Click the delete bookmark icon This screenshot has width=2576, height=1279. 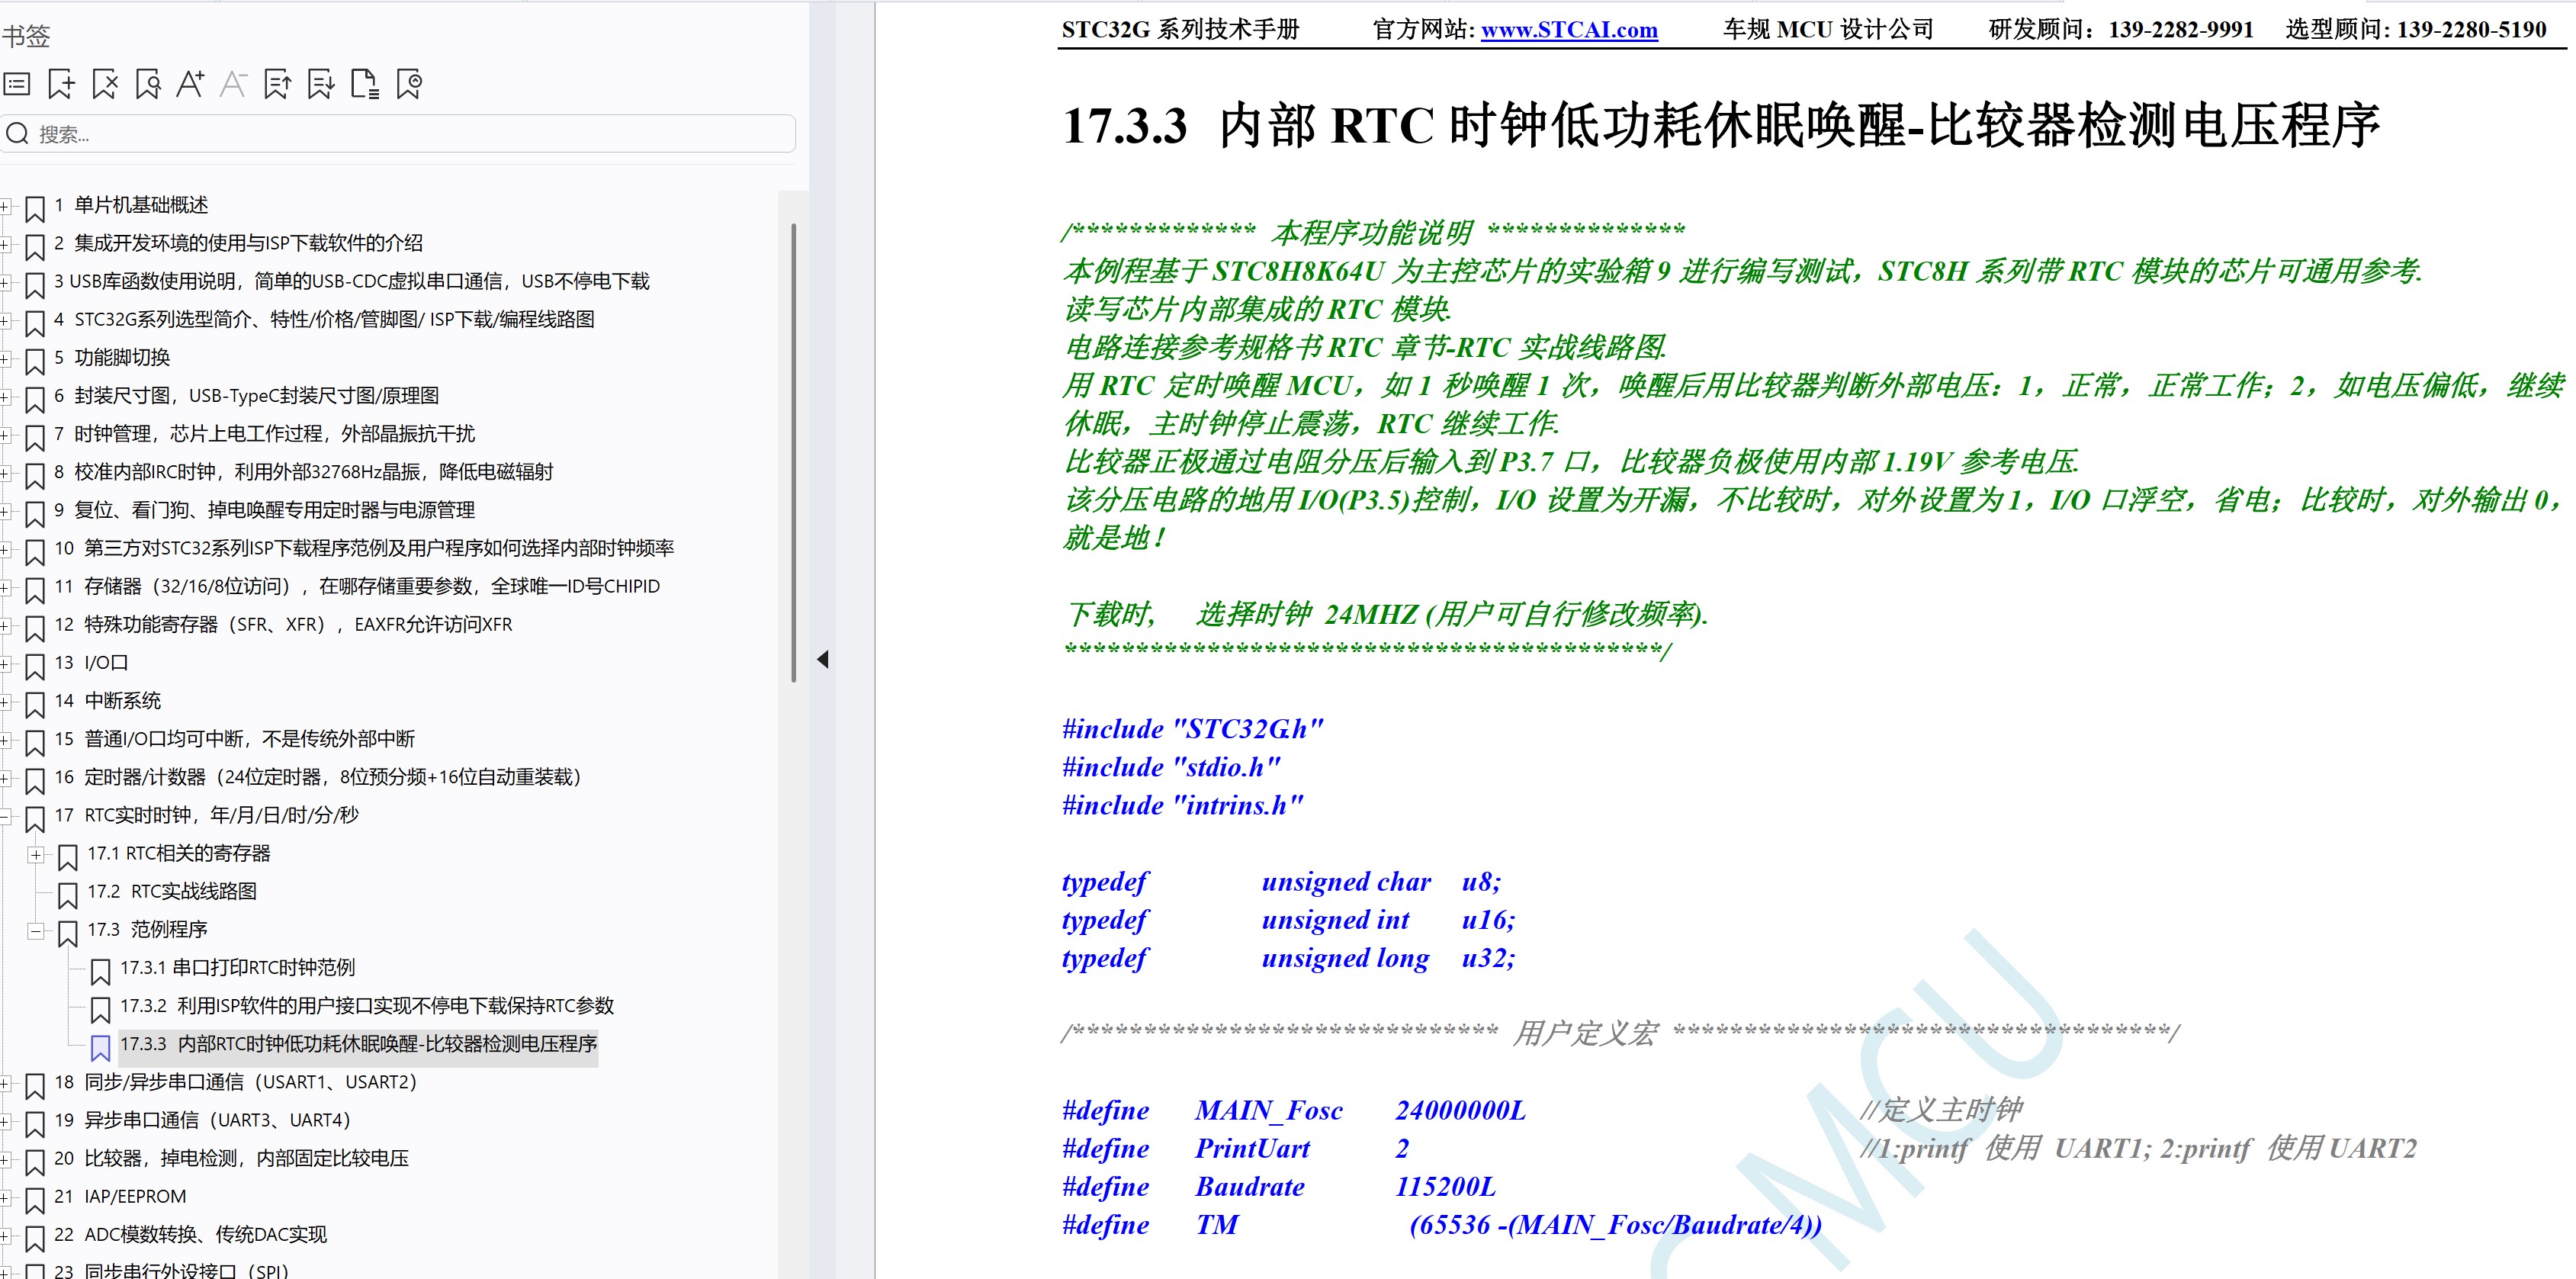pos(105,84)
